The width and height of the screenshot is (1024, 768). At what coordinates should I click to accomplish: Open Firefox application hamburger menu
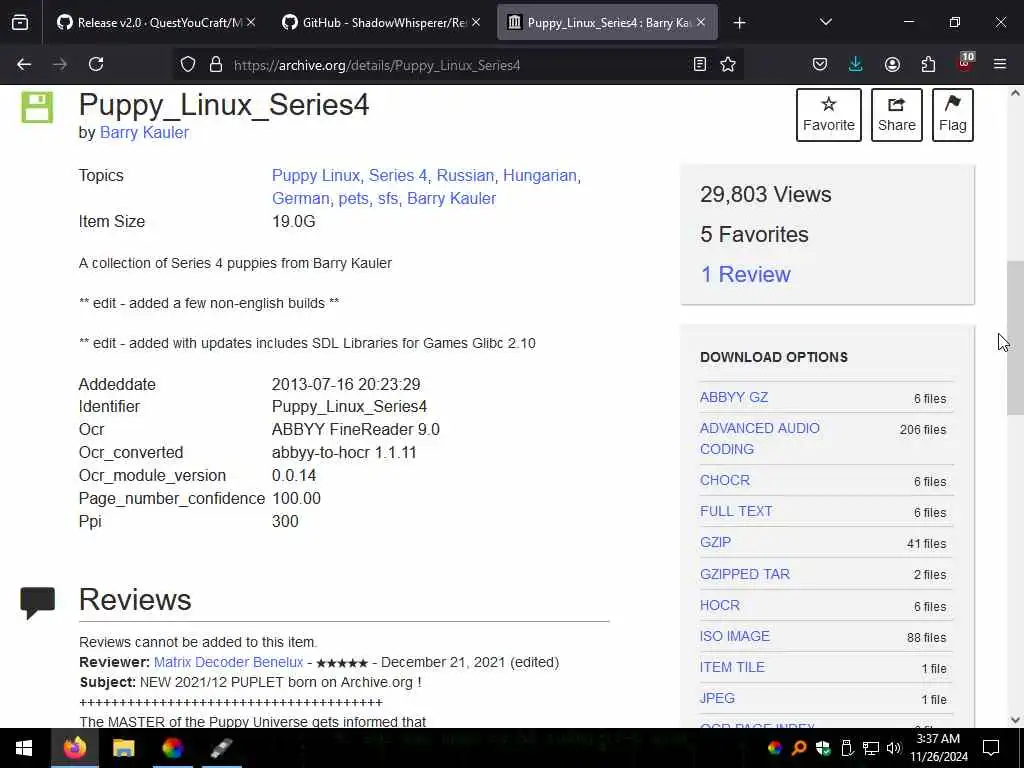pos(1000,64)
